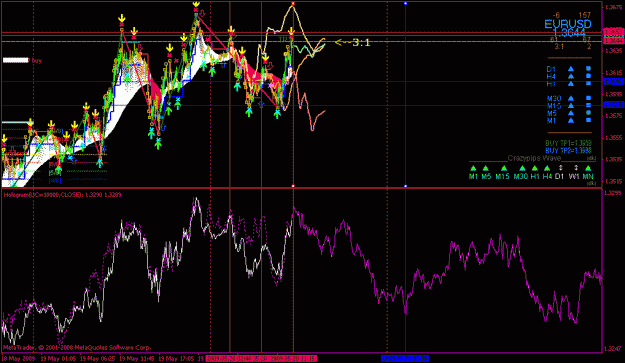The height and width of the screenshot is (363, 625).
Task: Click the blue date marker on time axis
Action: tap(405, 359)
